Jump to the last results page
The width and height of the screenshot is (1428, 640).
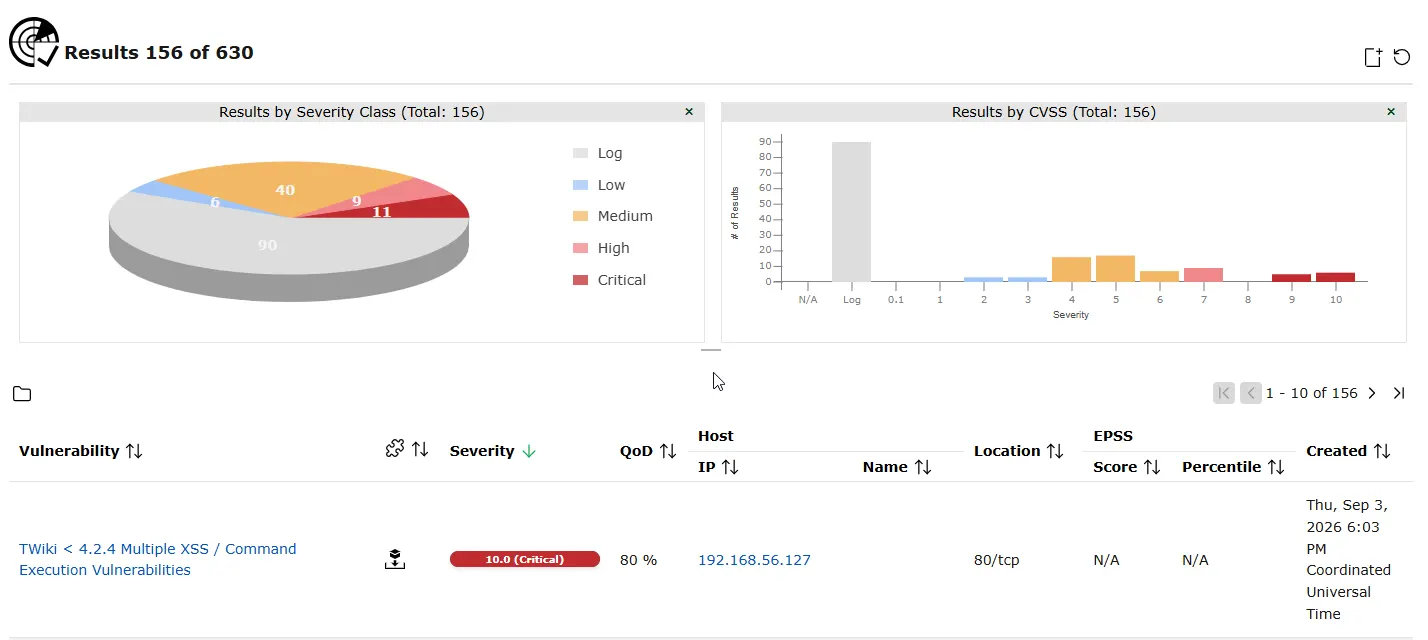coord(1399,393)
